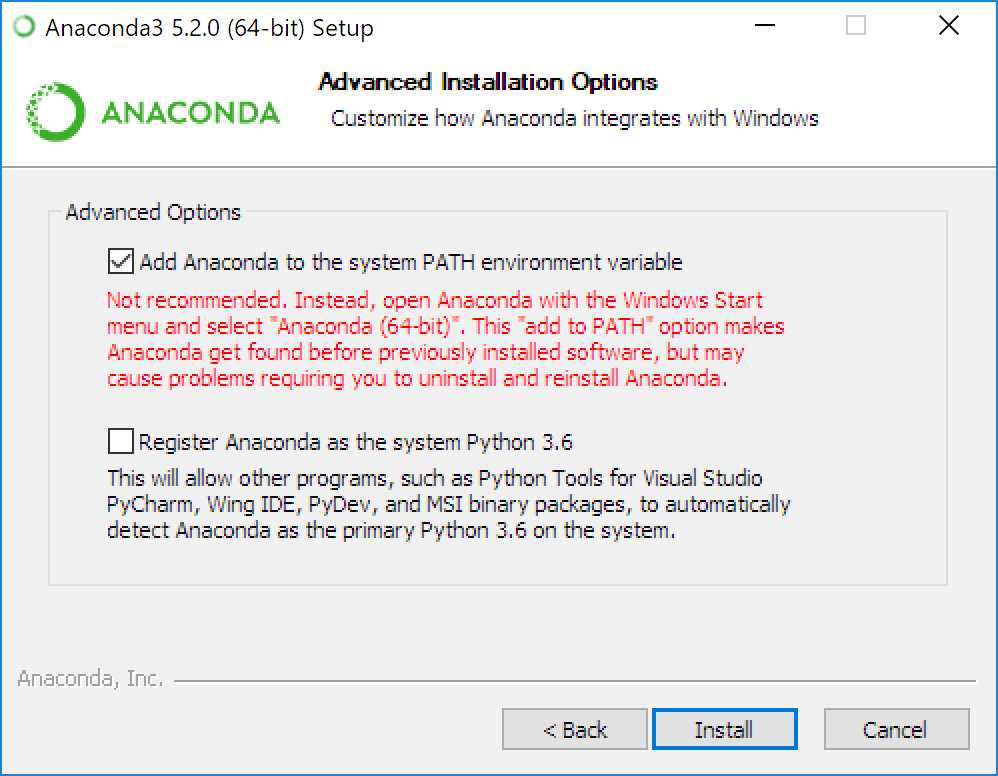This screenshot has width=998, height=776.
Task: Go back with the < Back button
Action: tap(575, 729)
